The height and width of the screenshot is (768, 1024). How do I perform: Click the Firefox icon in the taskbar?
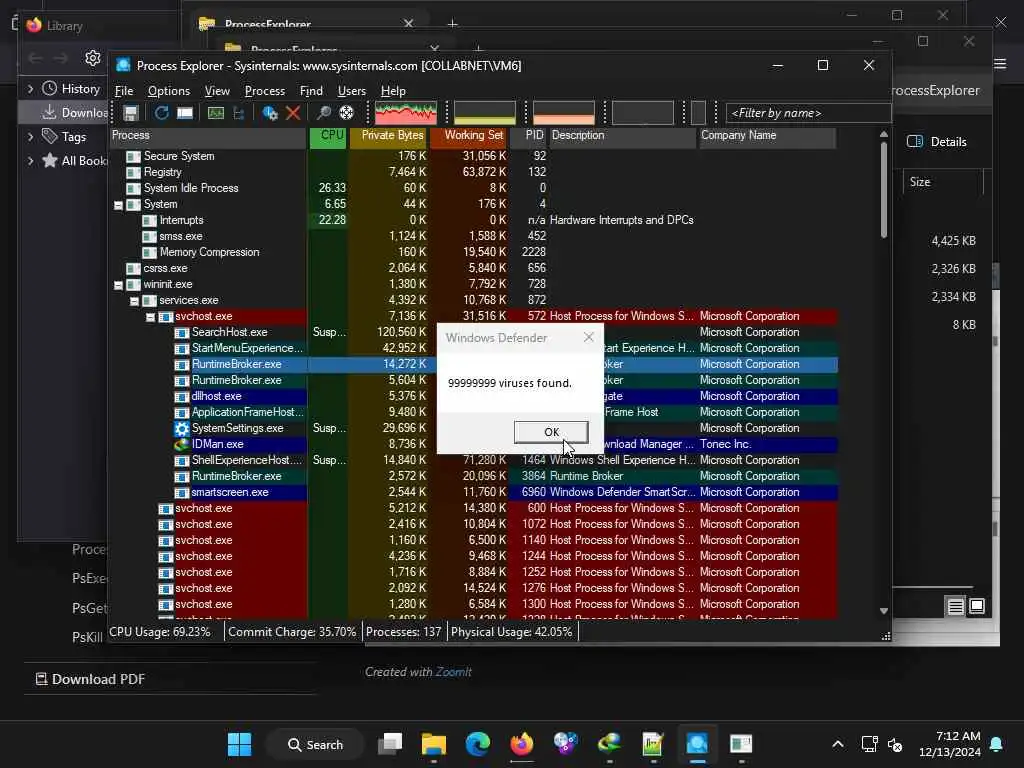[x=521, y=744]
